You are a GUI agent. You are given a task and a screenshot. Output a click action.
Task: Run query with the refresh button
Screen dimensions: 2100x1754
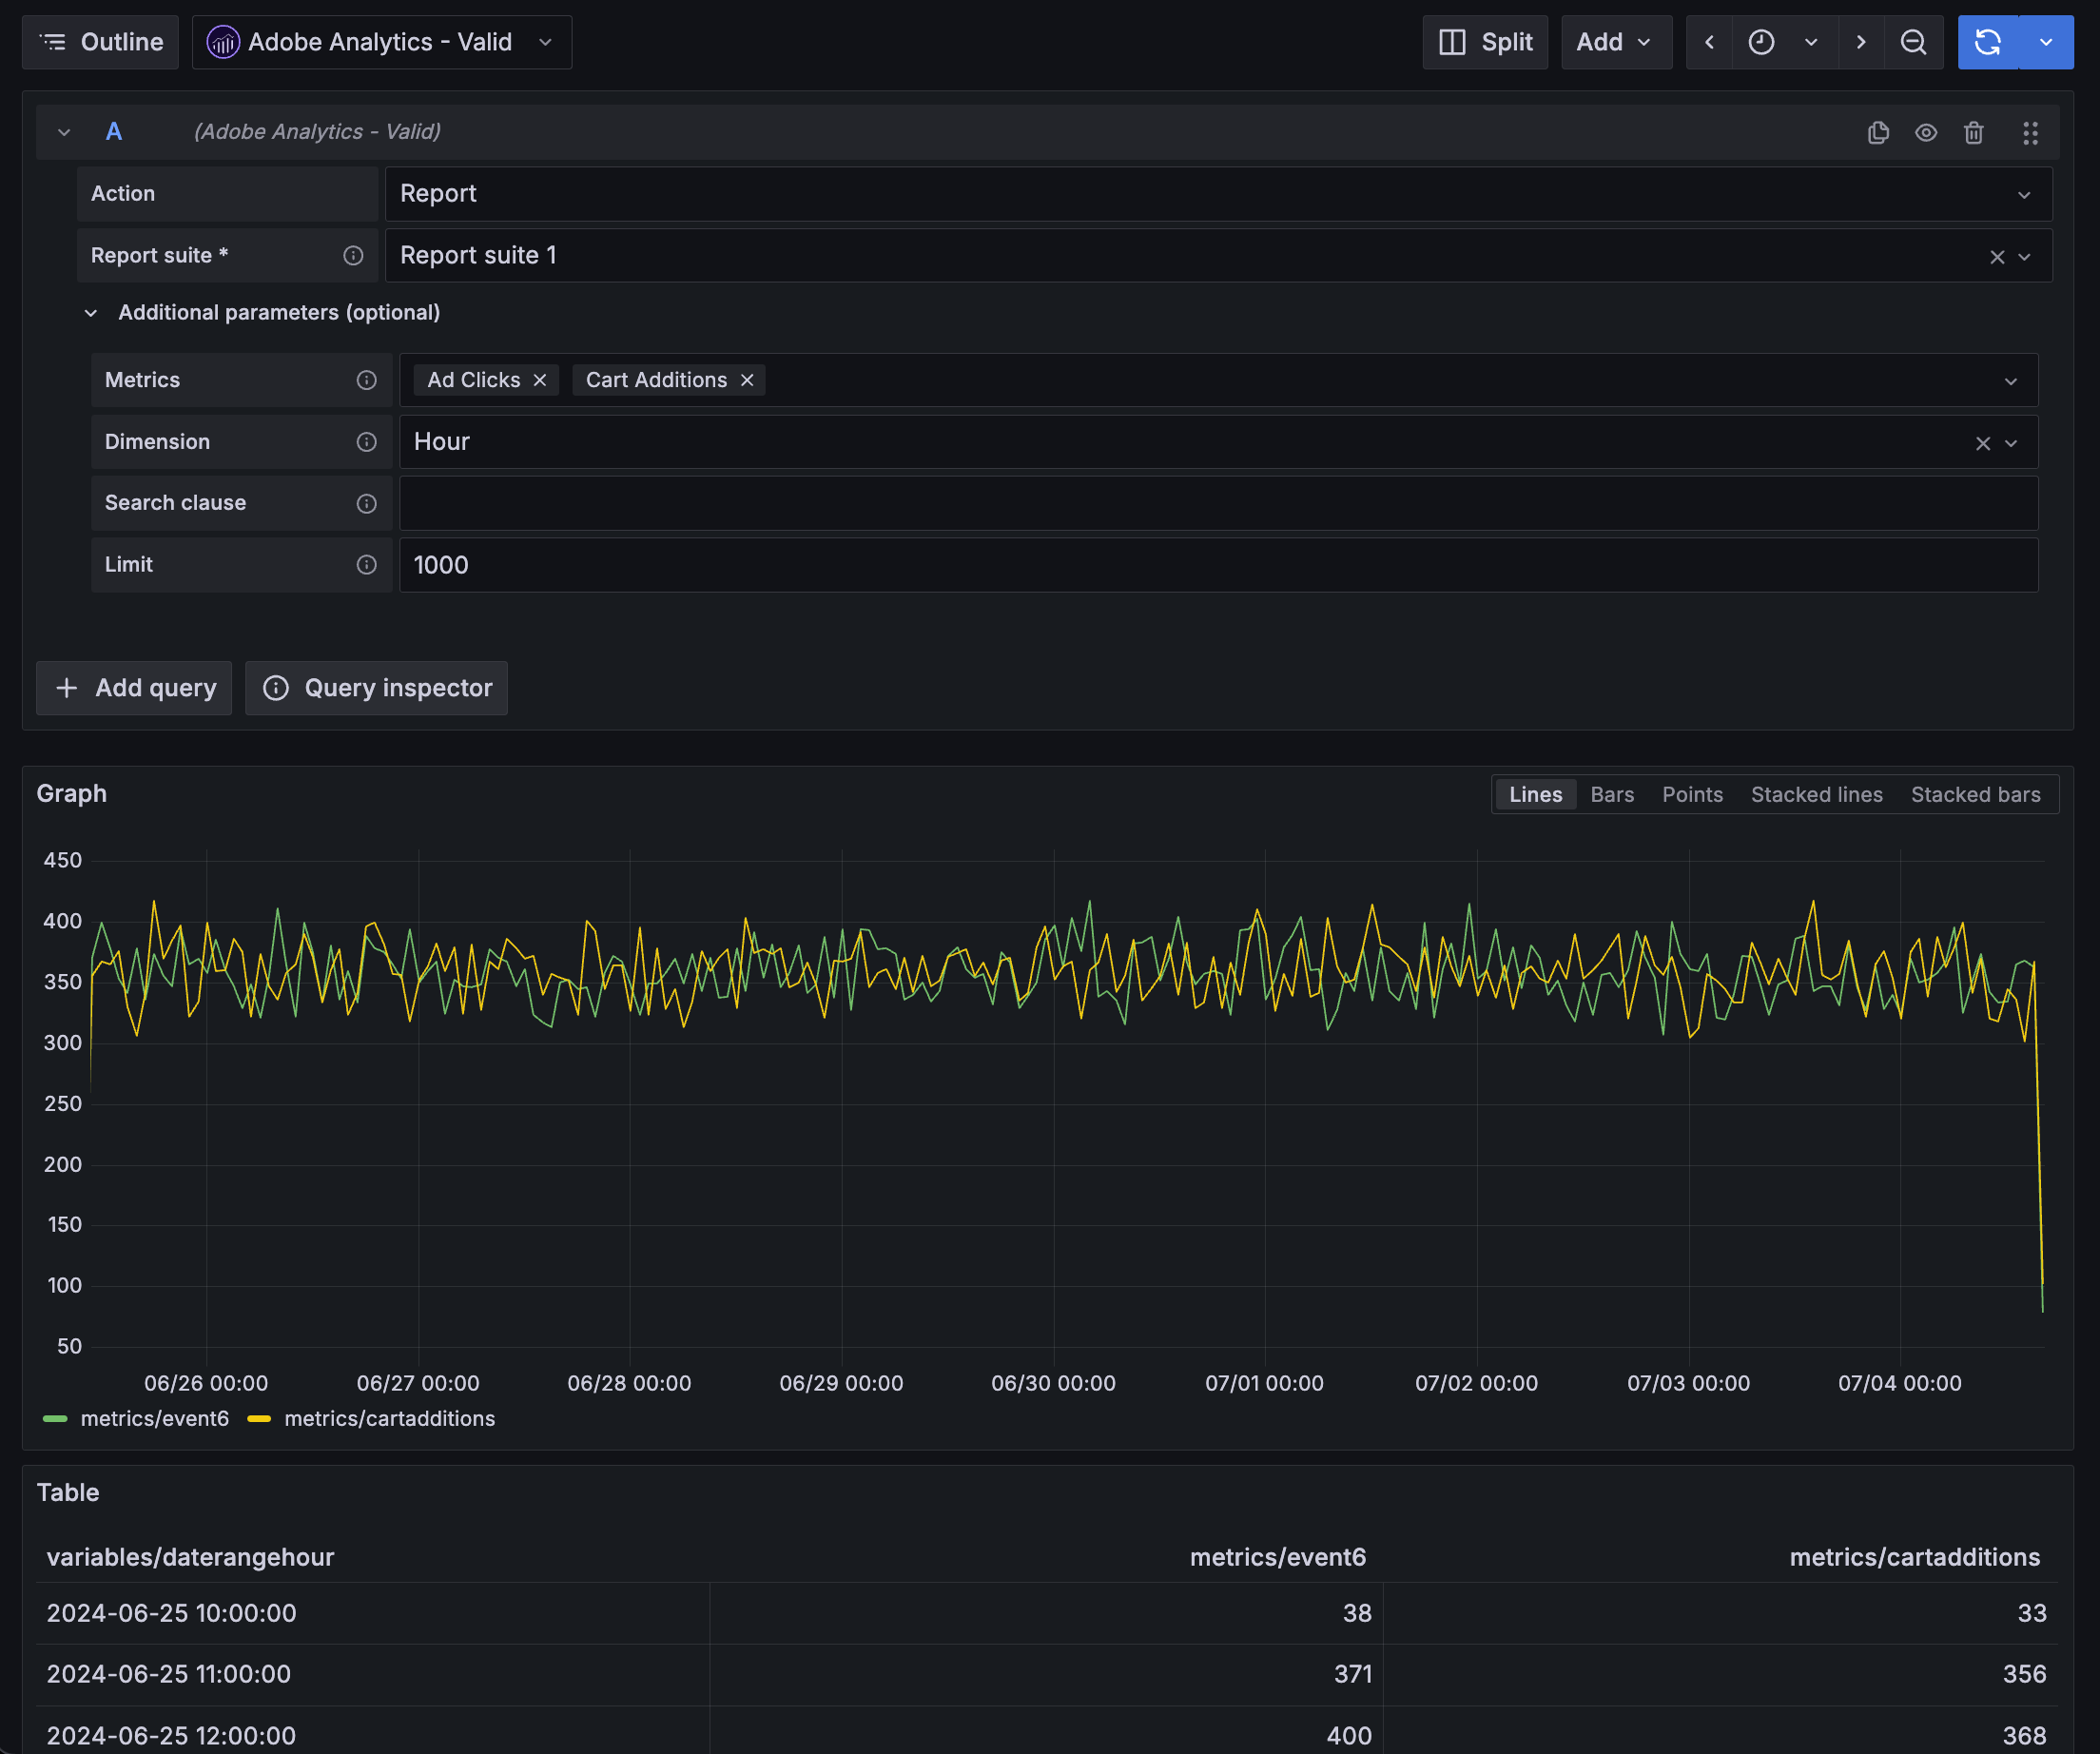click(x=1987, y=42)
